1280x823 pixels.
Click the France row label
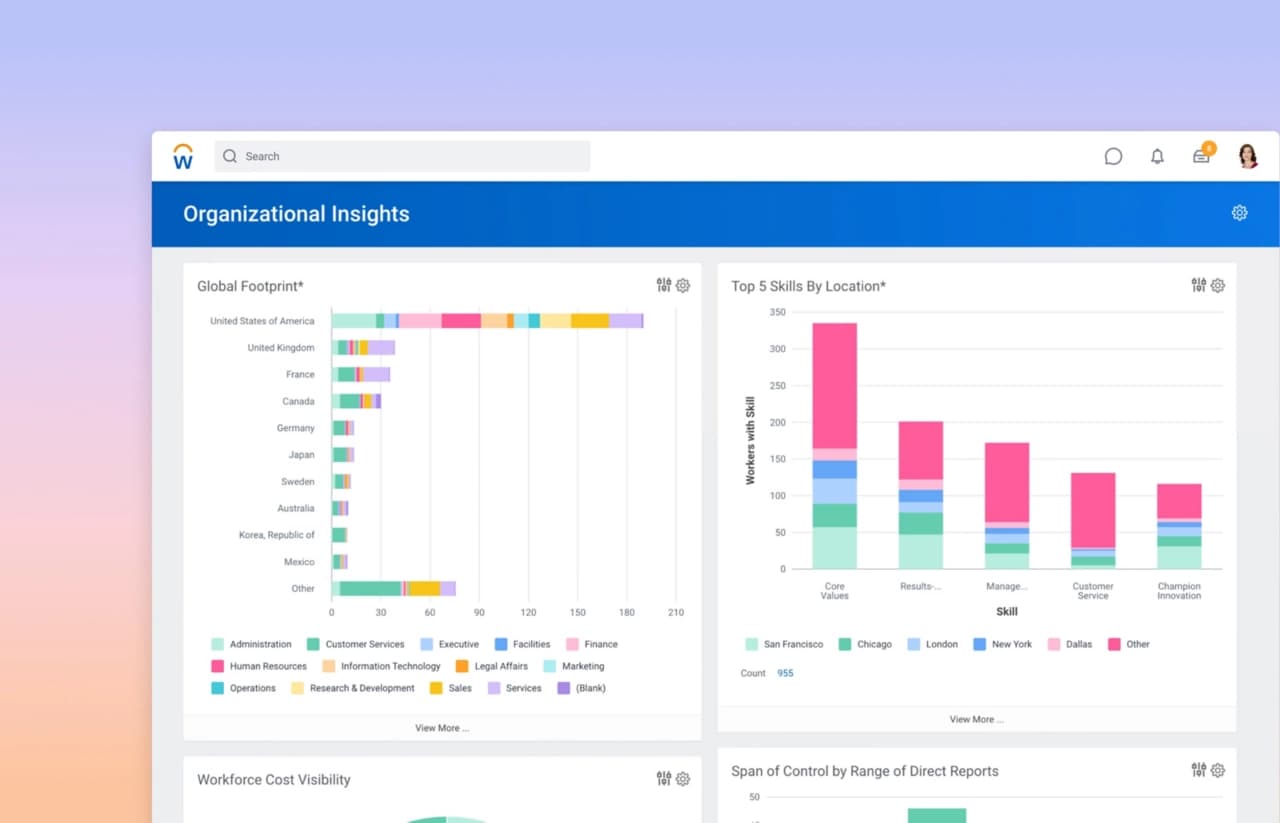300,374
